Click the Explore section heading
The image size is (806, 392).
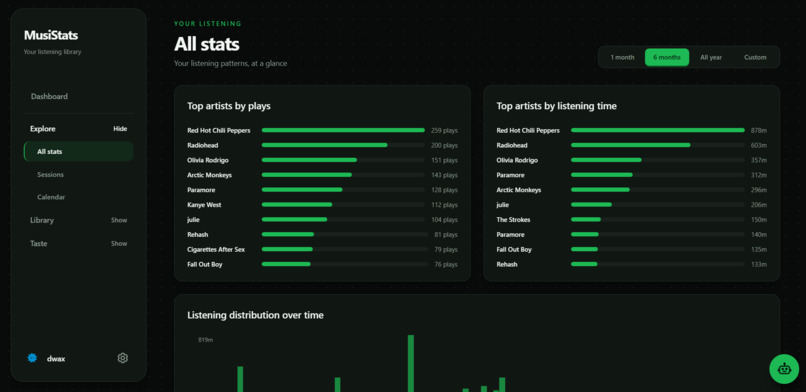(43, 129)
